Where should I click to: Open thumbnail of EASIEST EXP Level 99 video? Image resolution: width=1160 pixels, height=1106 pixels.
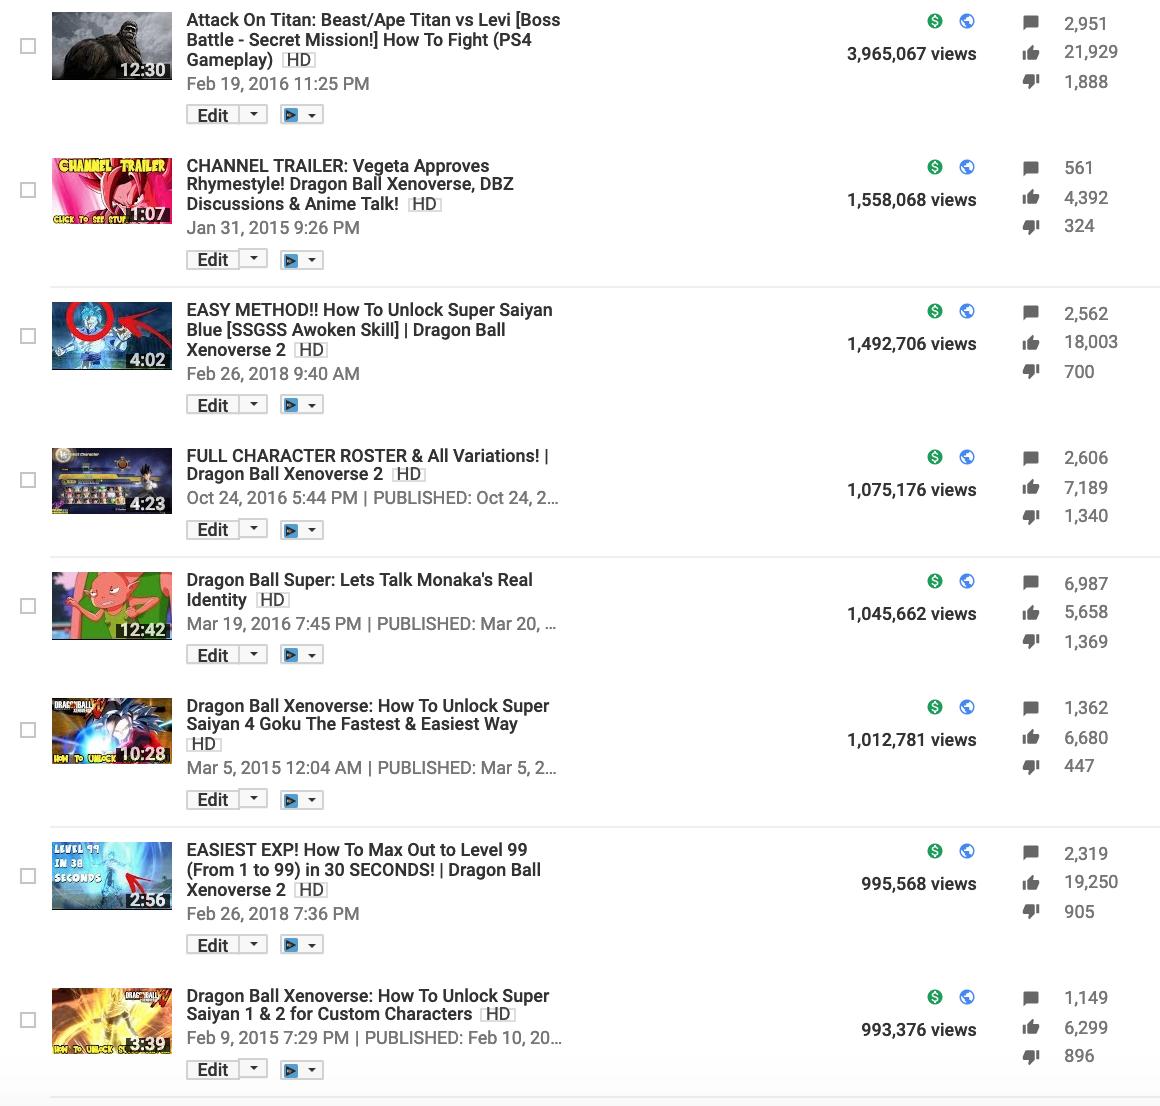tap(112, 876)
